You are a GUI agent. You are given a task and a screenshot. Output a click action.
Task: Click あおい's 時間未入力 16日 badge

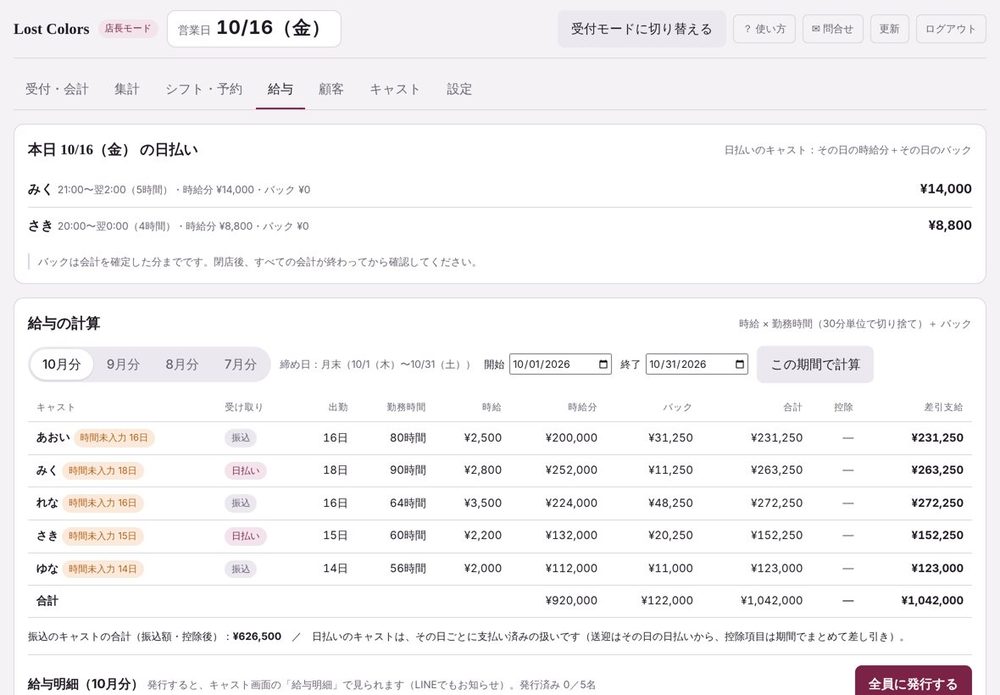coord(114,437)
